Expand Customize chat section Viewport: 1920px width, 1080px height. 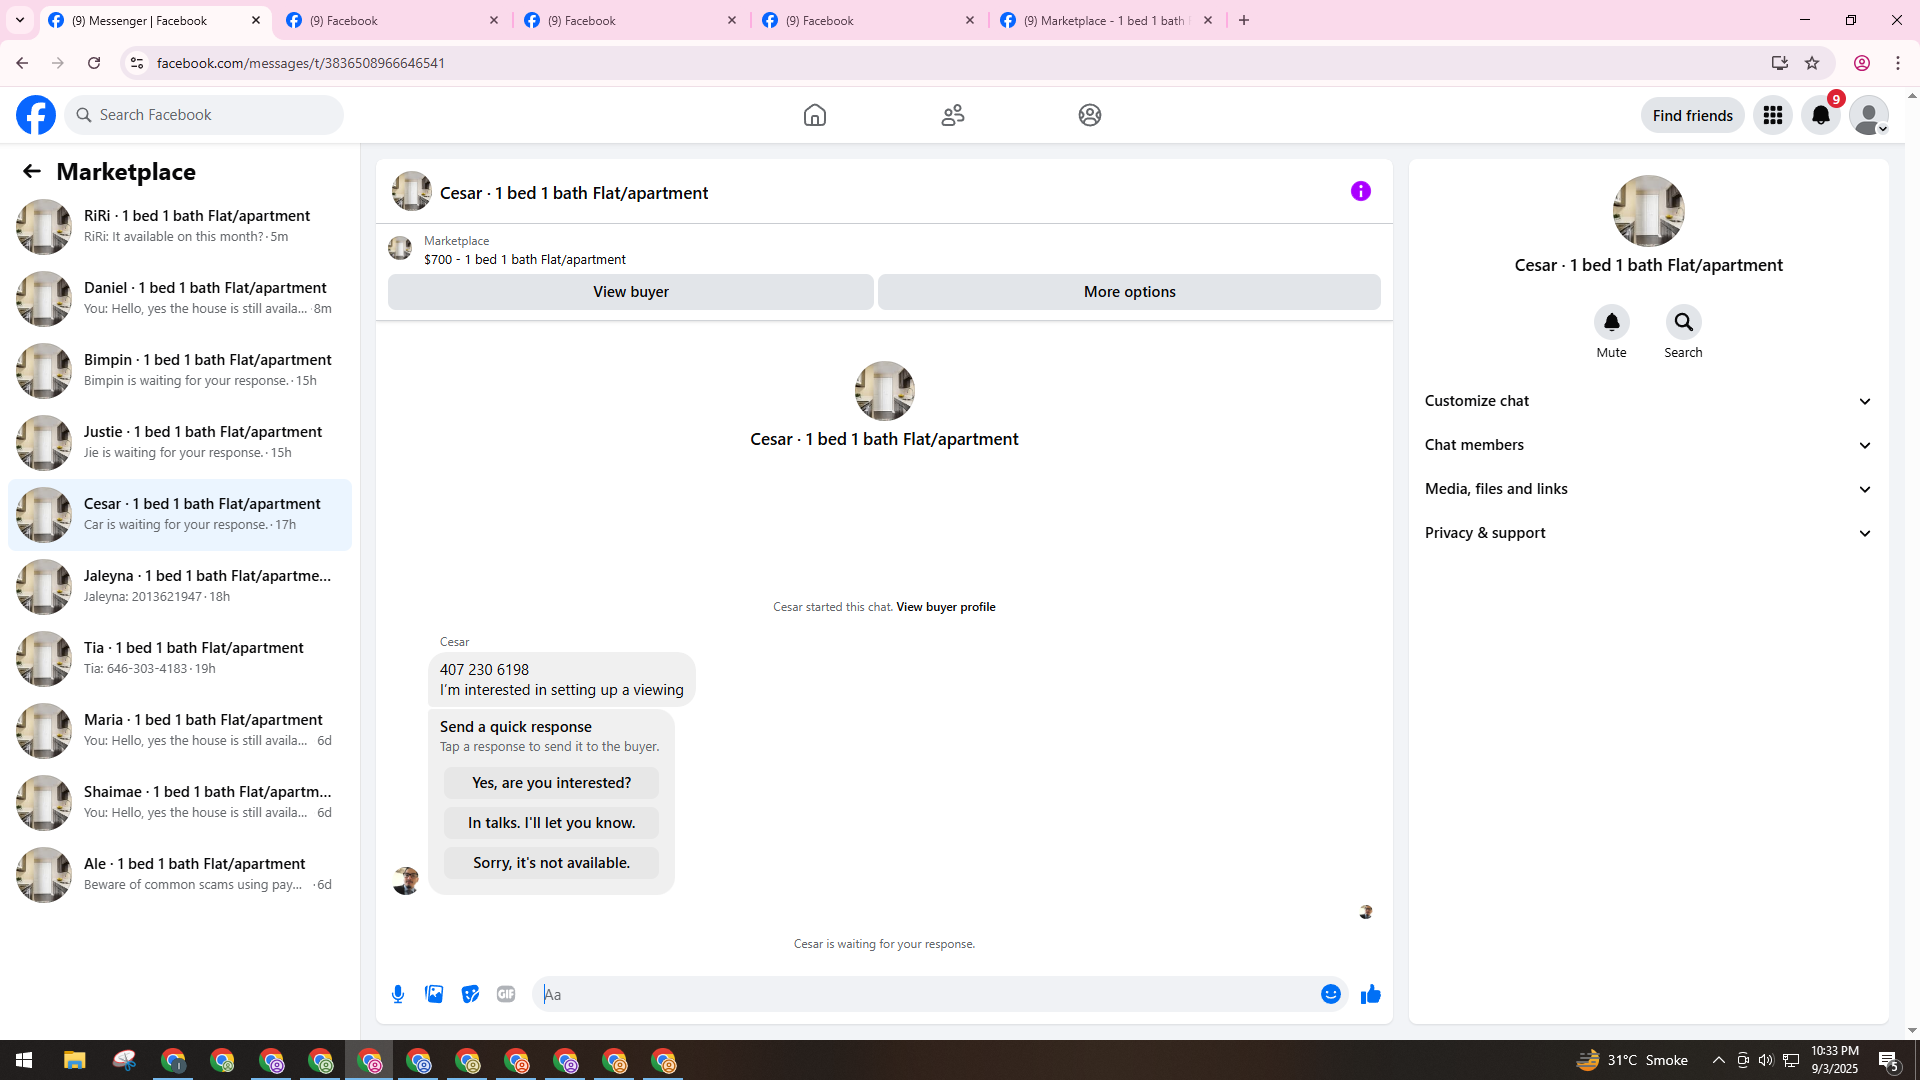[1649, 401]
